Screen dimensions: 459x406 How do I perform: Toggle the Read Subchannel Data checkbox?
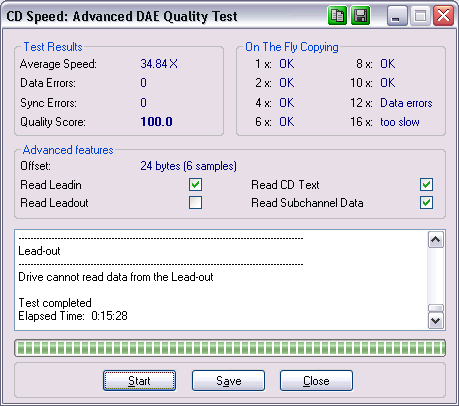[x=426, y=202]
